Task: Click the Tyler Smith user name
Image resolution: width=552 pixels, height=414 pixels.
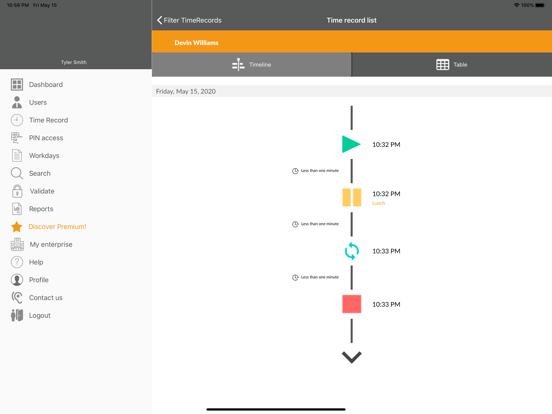Action: pos(74,62)
